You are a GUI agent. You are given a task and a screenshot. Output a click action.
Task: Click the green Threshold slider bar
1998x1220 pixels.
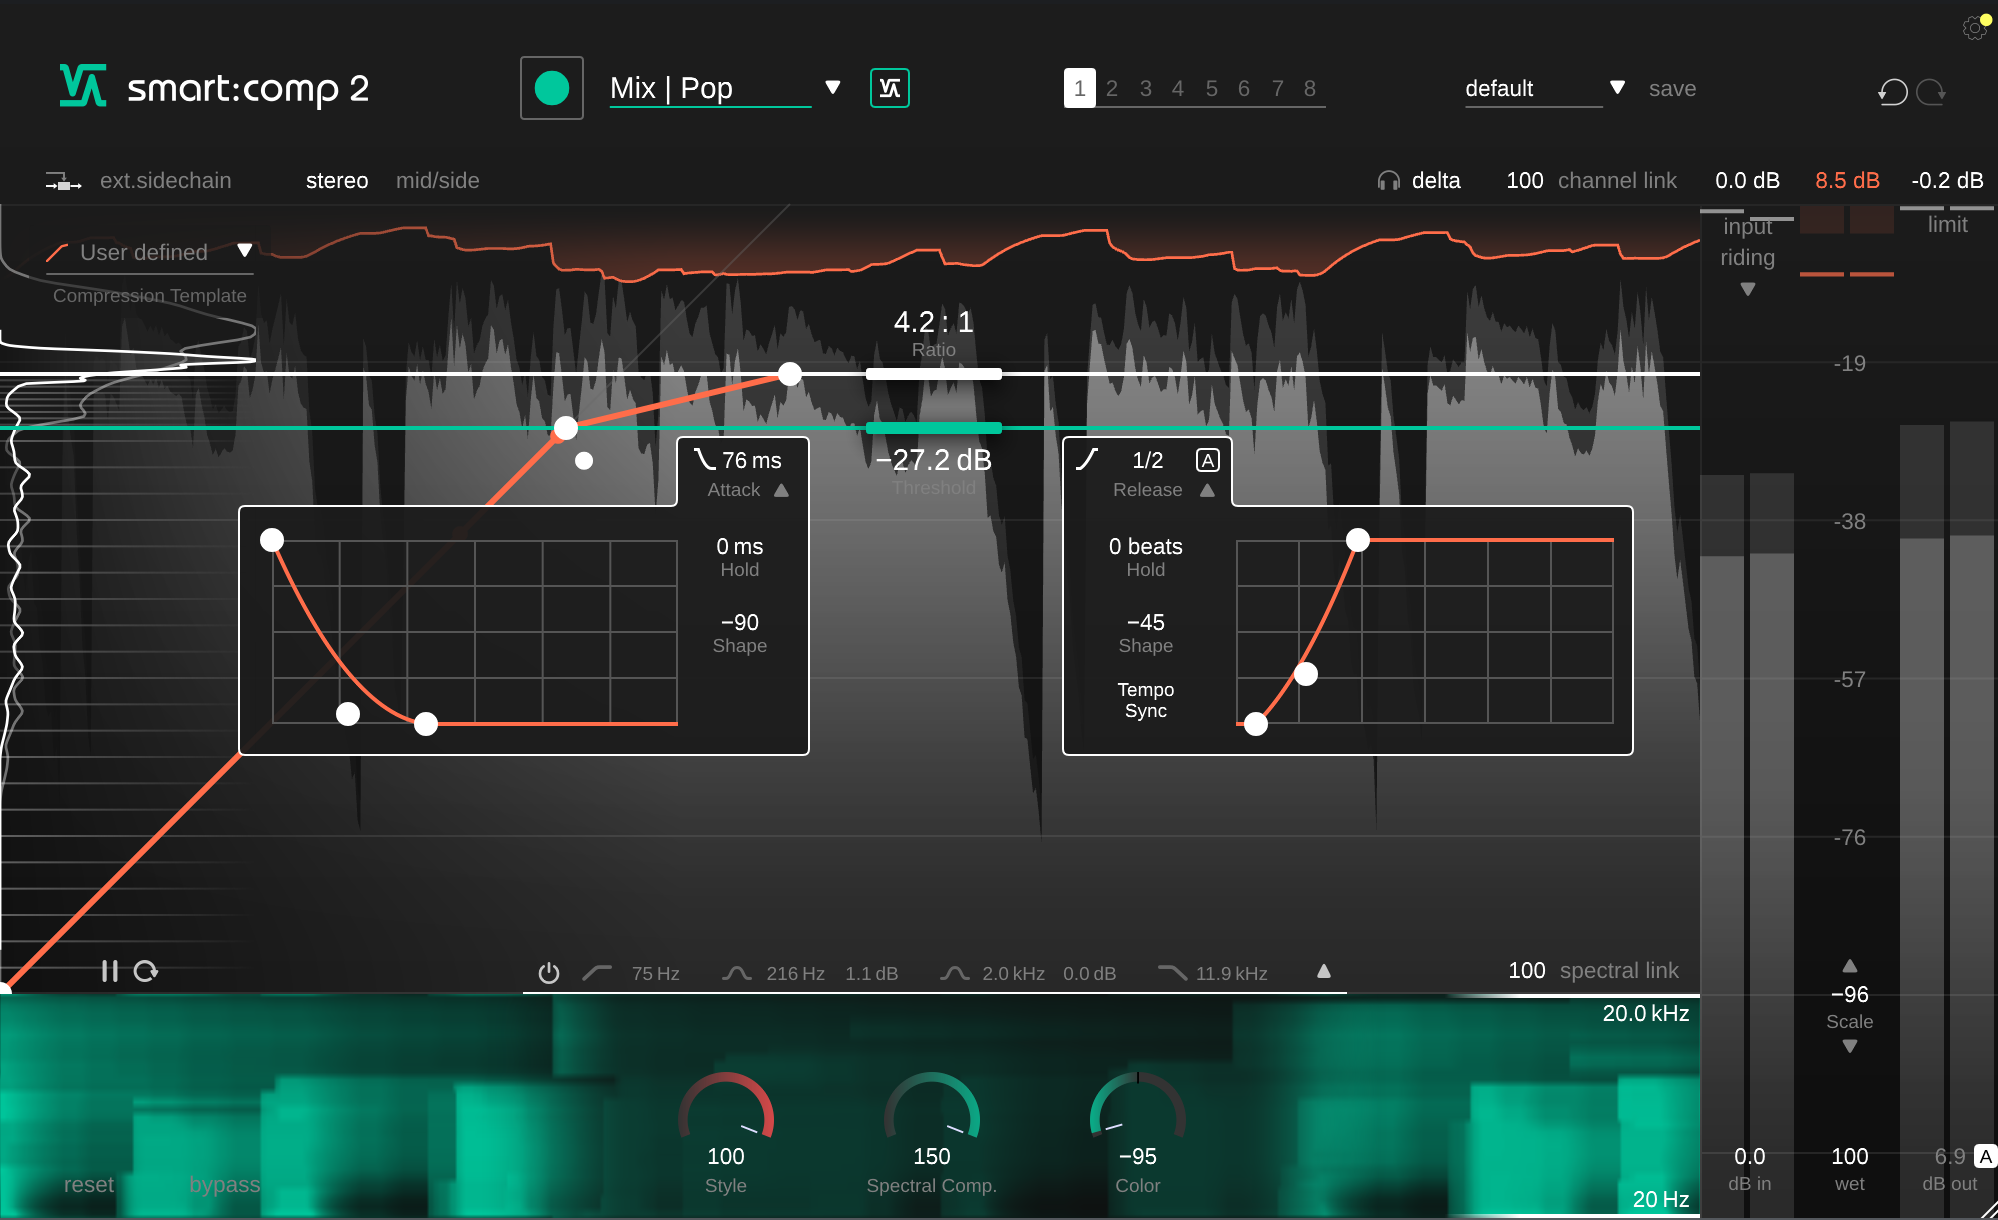(x=933, y=427)
